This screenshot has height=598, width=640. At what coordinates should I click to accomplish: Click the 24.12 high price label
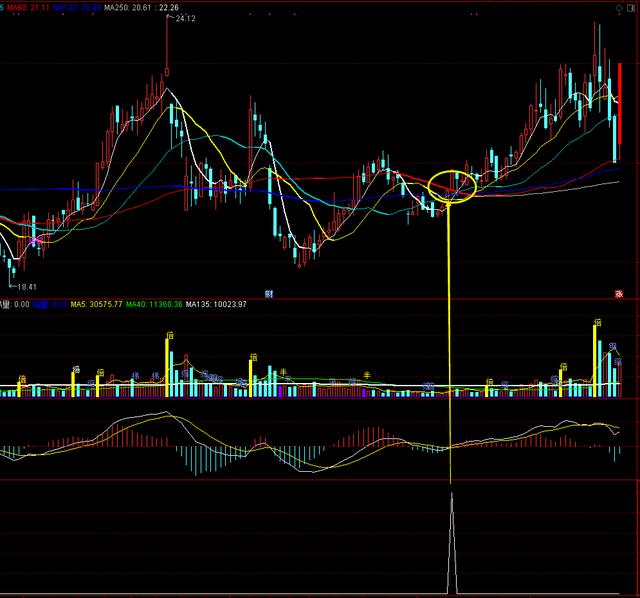(x=185, y=18)
